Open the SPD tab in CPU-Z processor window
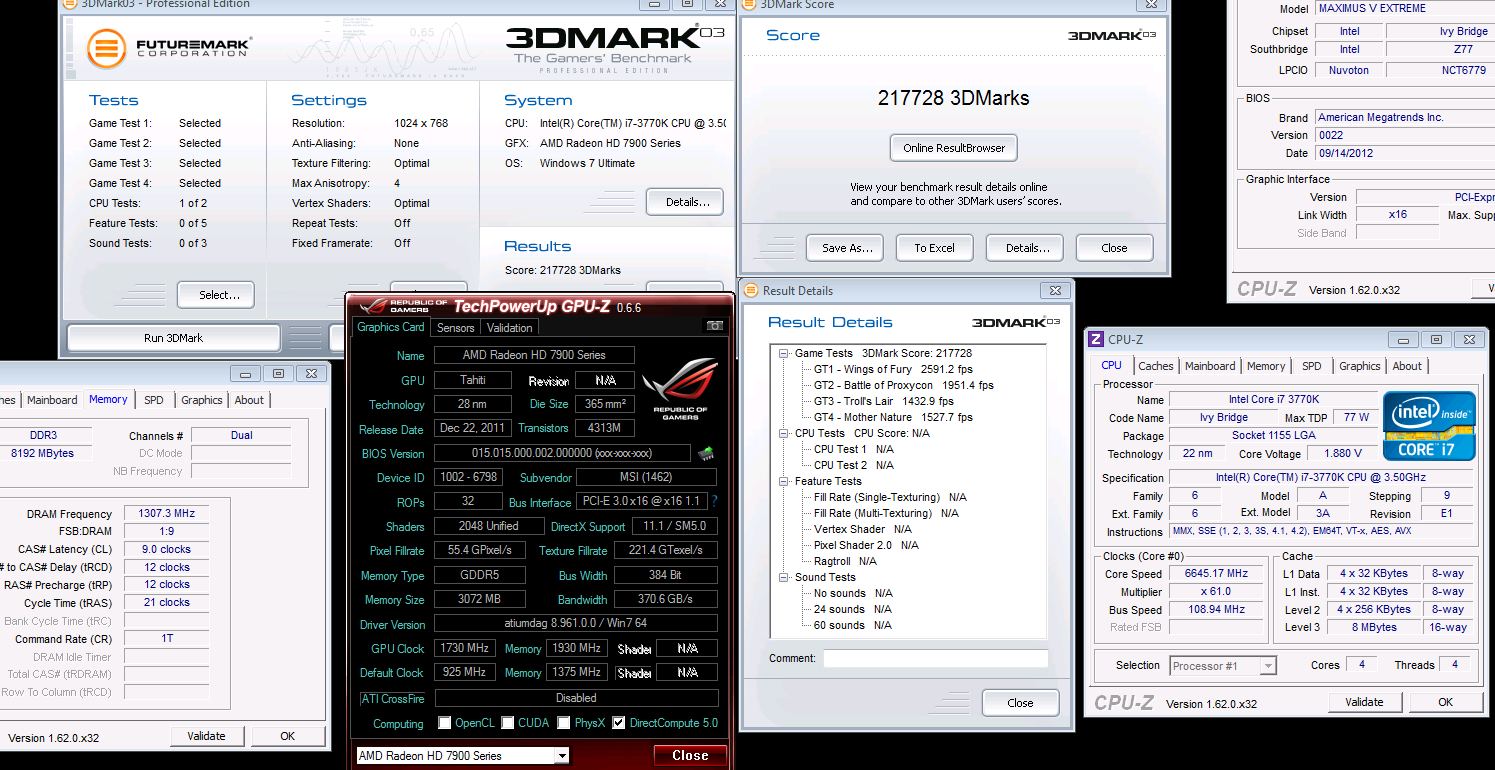This screenshot has width=1495, height=770. 1312,366
